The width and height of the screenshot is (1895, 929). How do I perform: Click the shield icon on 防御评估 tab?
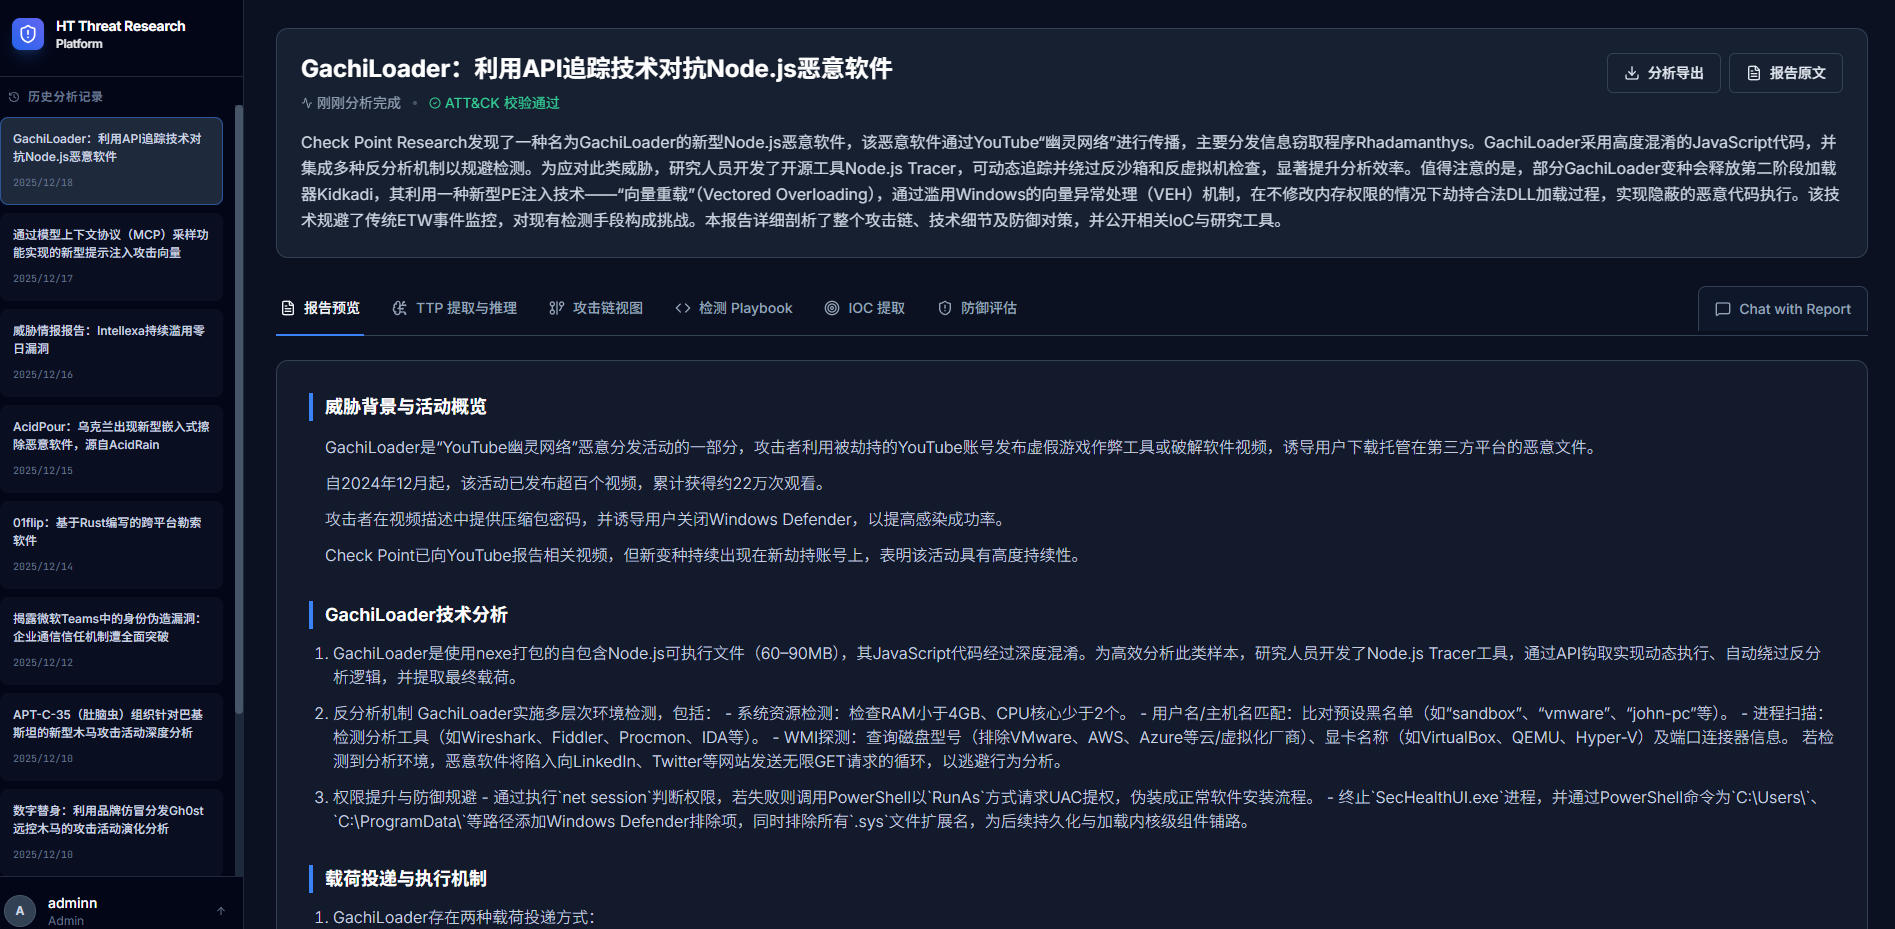[944, 308]
